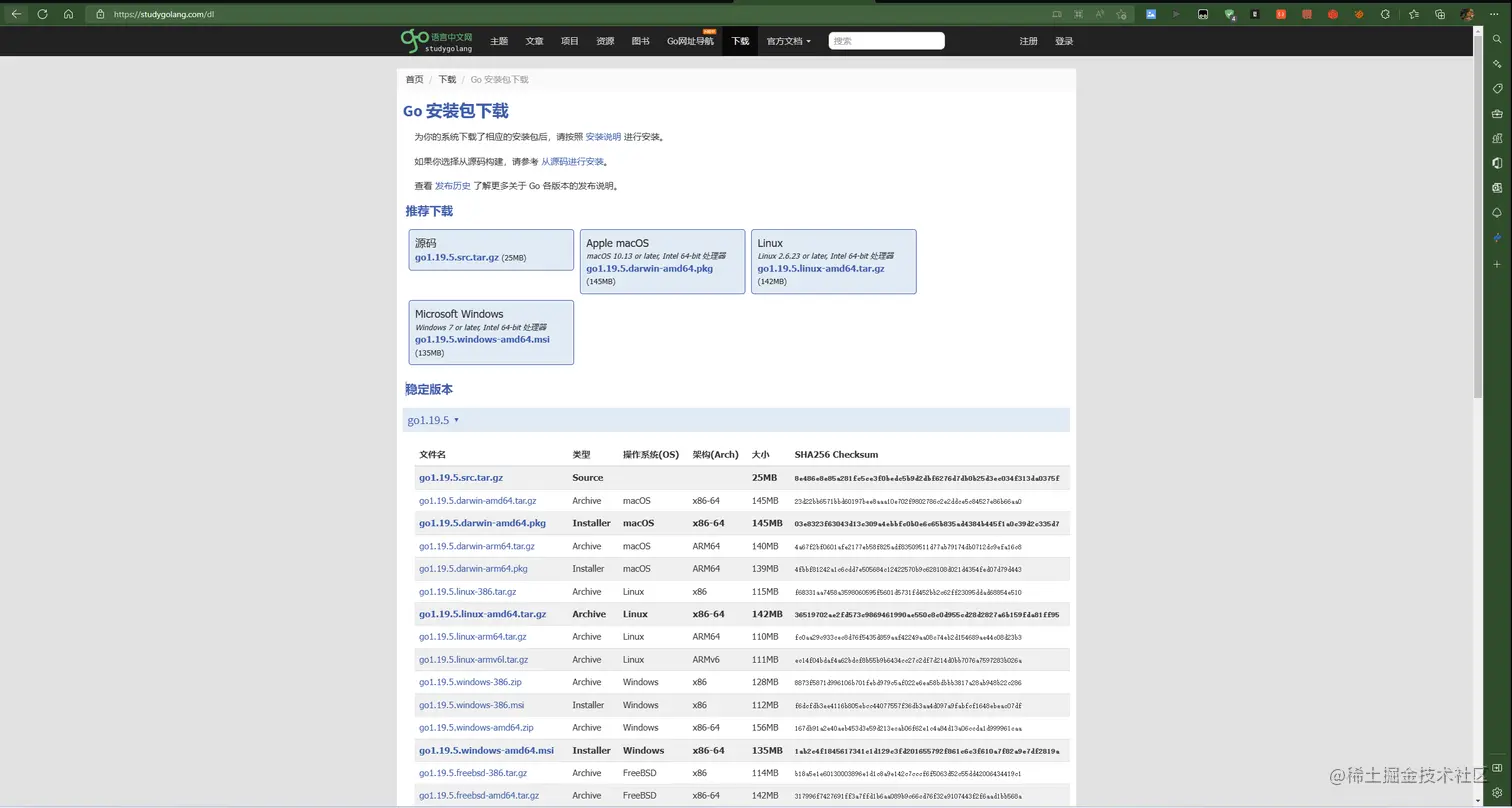Click the 登录 link
Viewport: 1512px width, 808px height.
[x=1064, y=41]
